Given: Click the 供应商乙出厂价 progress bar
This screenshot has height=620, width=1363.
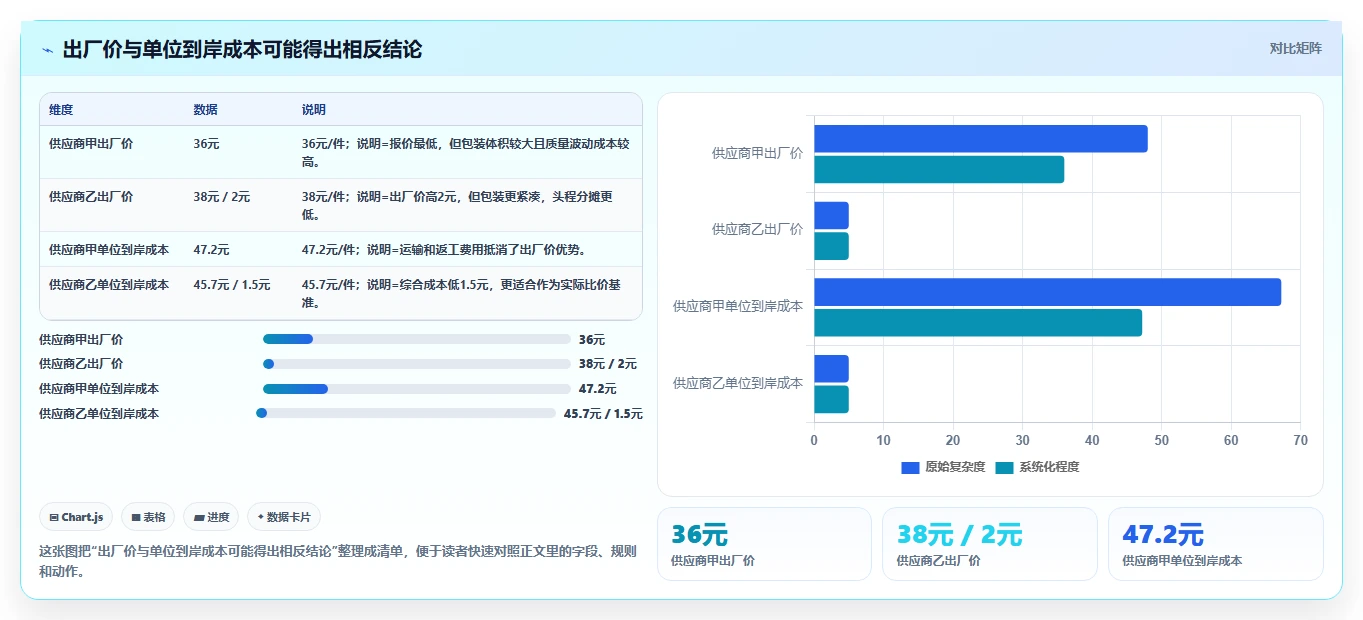Looking at the screenshot, I should [416, 364].
